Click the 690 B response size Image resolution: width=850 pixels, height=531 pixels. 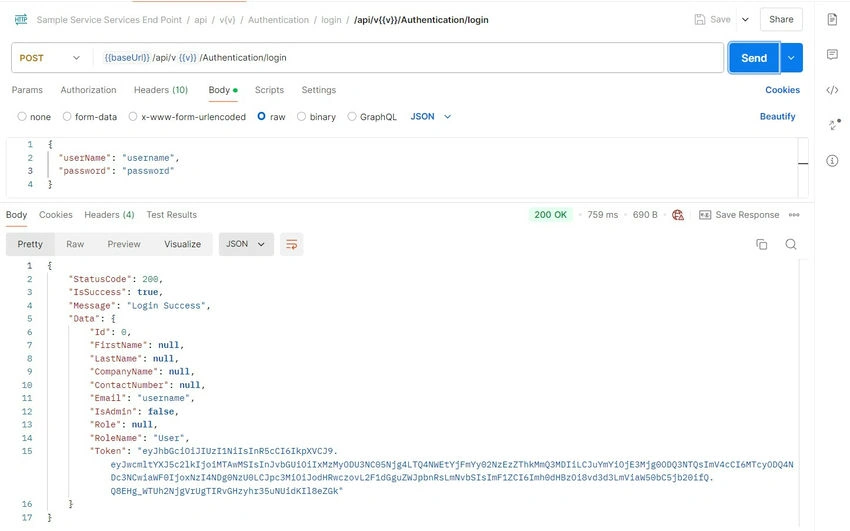tap(645, 215)
